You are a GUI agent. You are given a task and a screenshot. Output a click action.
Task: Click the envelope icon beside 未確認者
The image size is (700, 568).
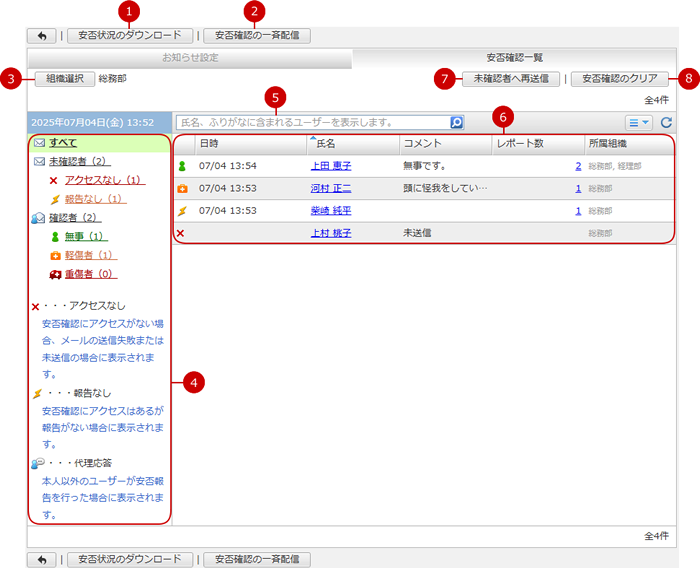coord(39,161)
